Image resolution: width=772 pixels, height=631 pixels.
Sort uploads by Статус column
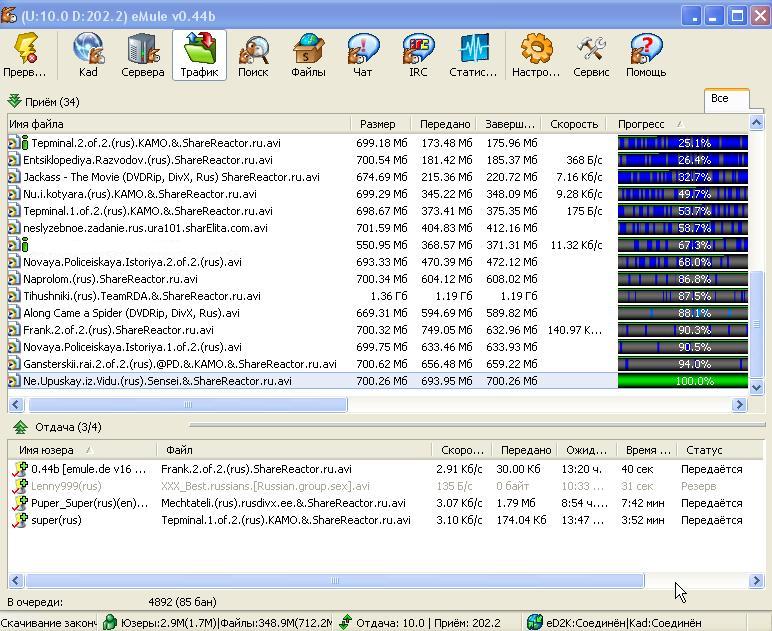718,450
